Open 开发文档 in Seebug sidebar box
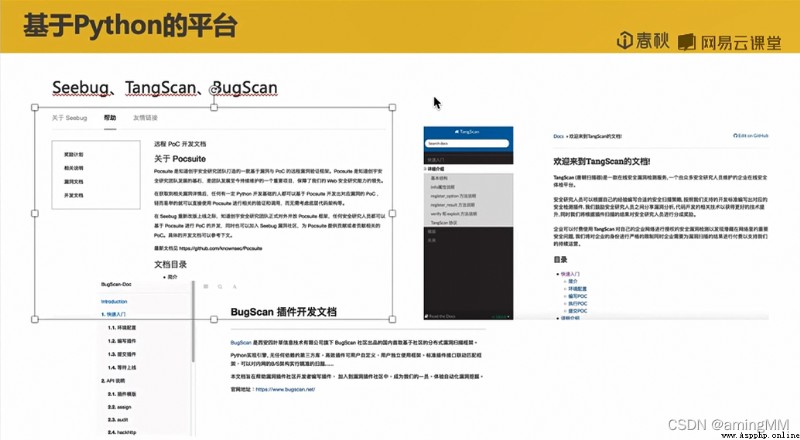 [x=73, y=195]
